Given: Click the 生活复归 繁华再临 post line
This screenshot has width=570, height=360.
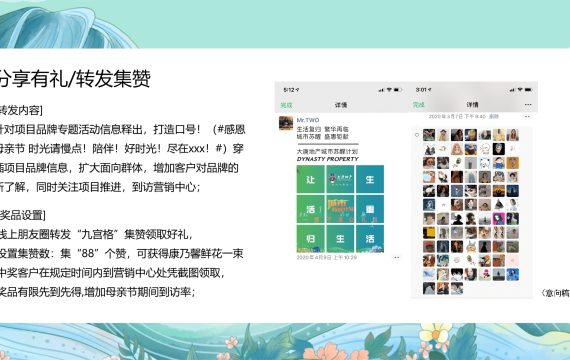Looking at the screenshot, I should click(322, 129).
